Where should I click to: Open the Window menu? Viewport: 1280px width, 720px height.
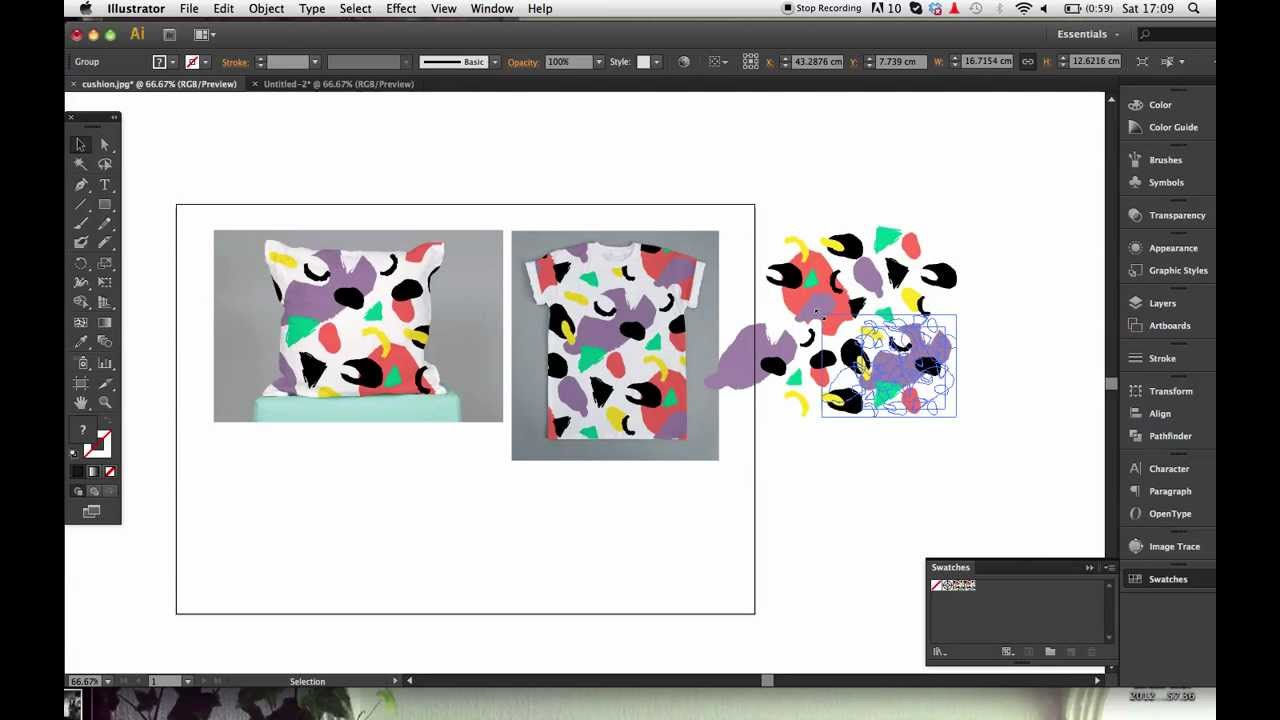click(x=492, y=9)
